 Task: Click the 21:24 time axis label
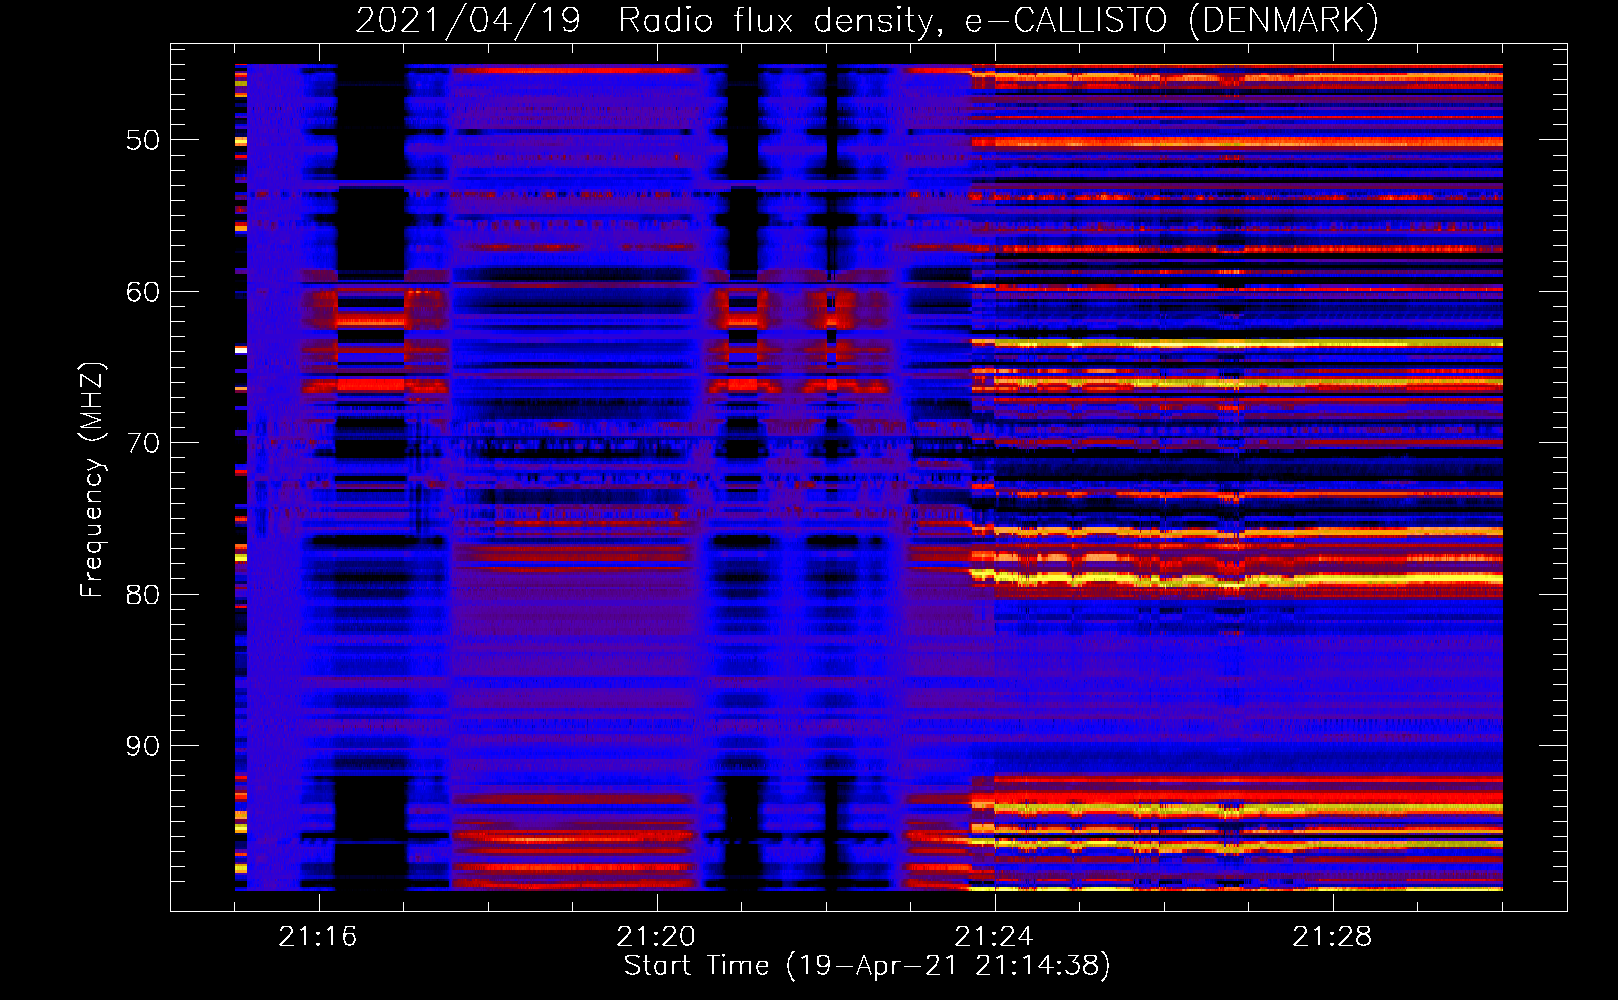[x=994, y=937]
